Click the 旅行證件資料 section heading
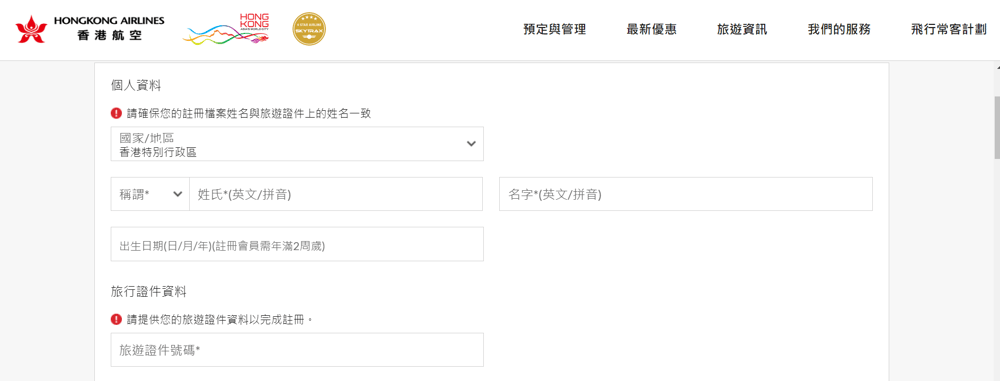This screenshot has height=381, width=1000. tap(149, 292)
